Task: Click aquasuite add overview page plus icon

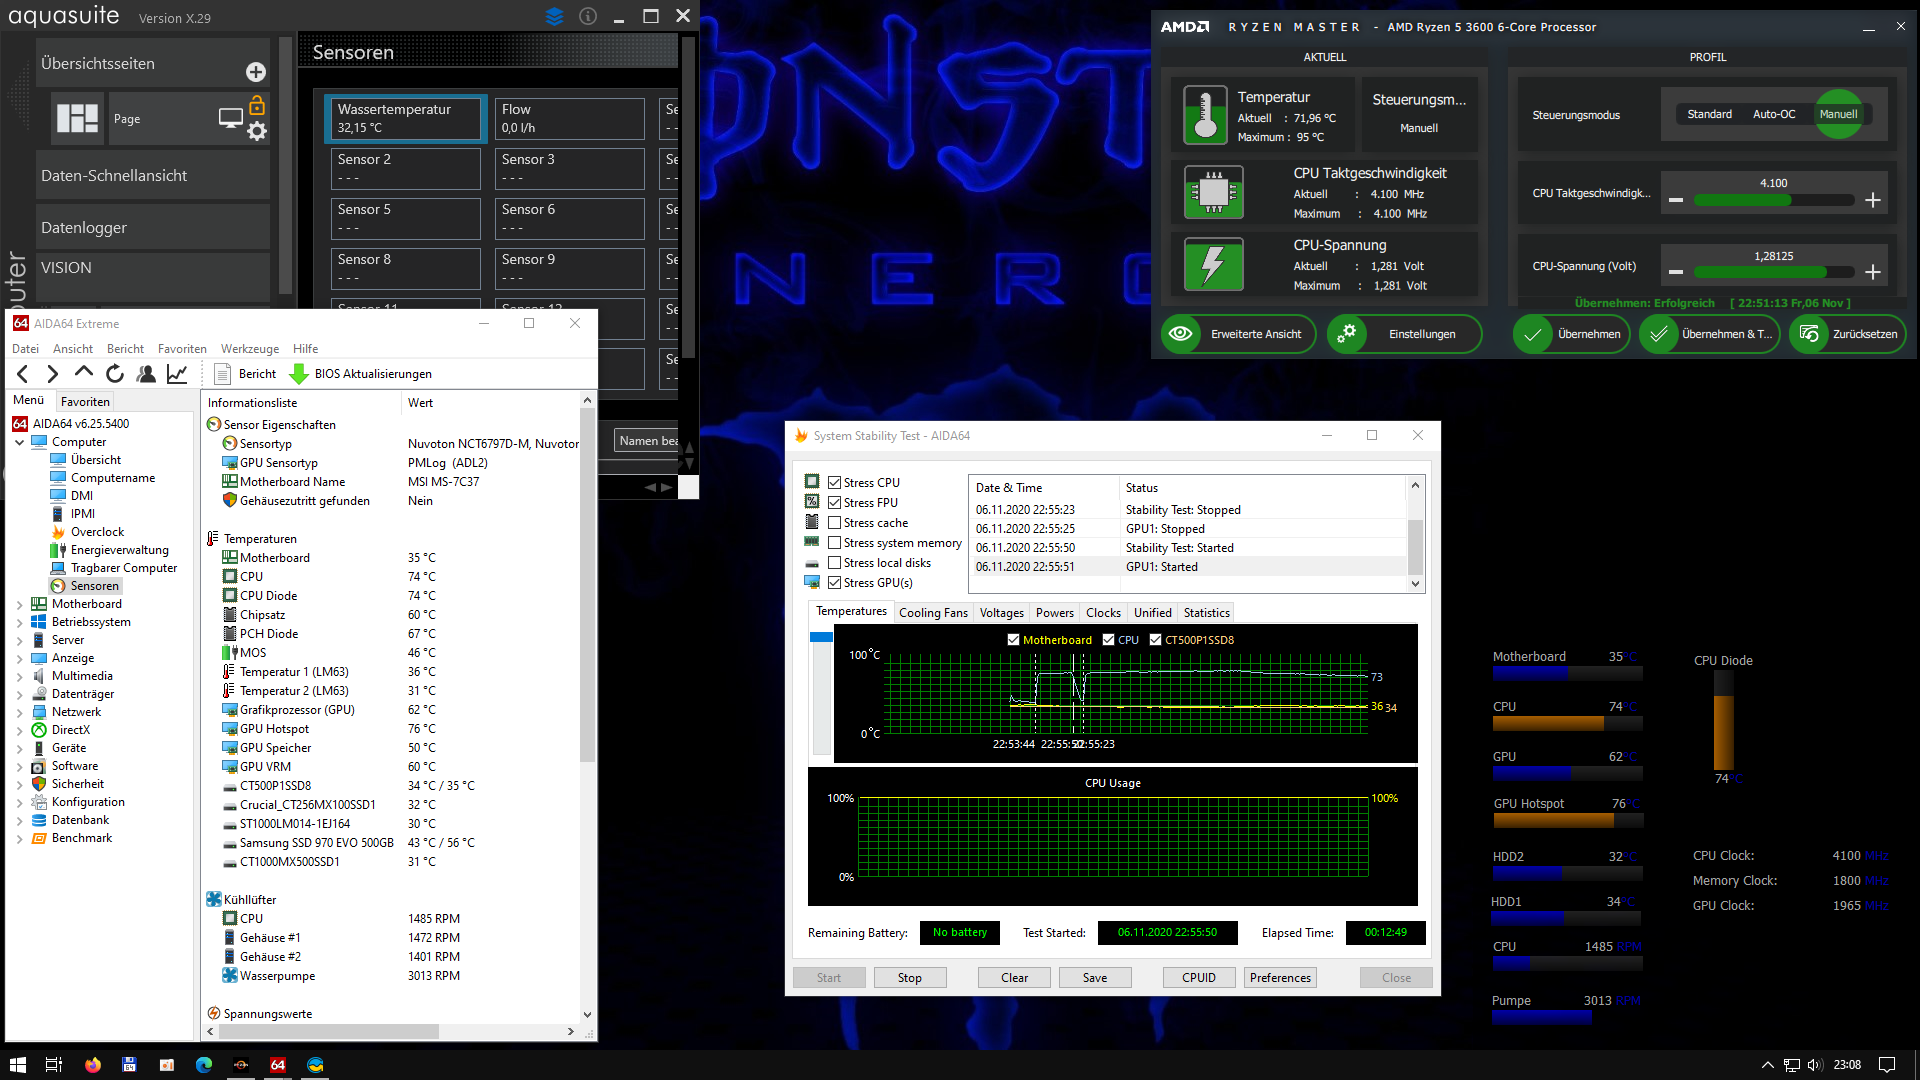Action: [256, 72]
